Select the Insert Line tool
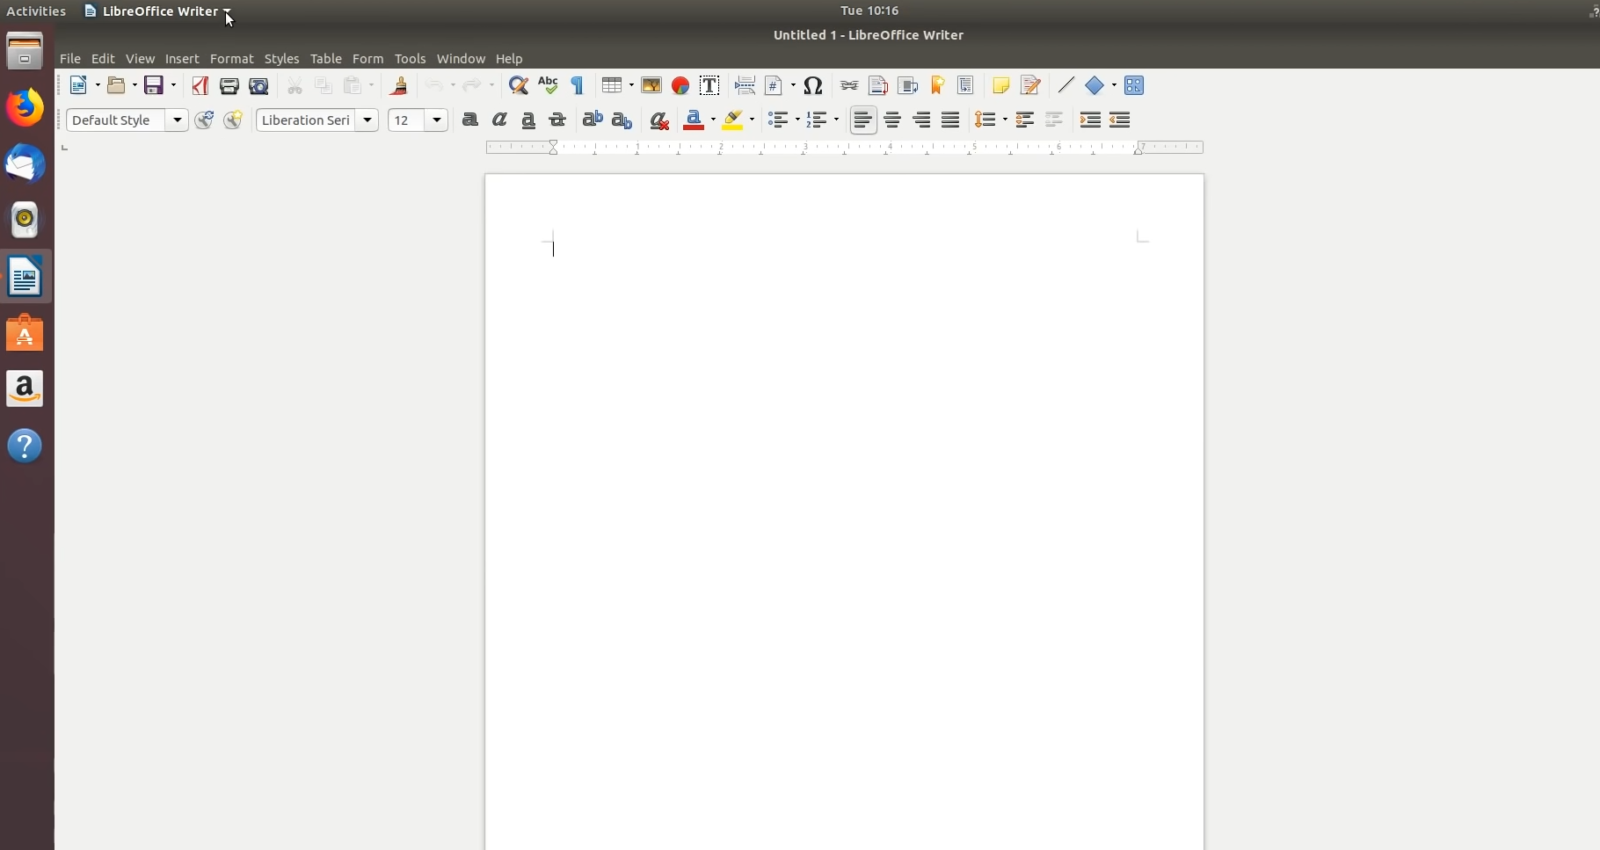Image resolution: width=1600 pixels, height=850 pixels. pyautogui.click(x=1066, y=86)
